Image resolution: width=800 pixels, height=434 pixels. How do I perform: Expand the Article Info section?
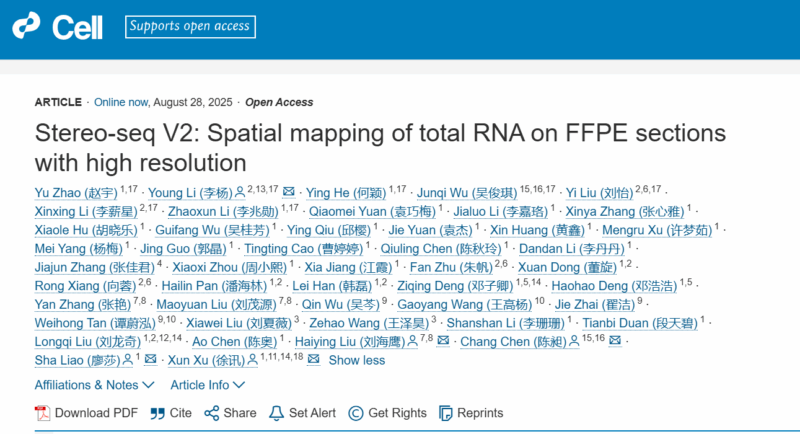(208, 385)
